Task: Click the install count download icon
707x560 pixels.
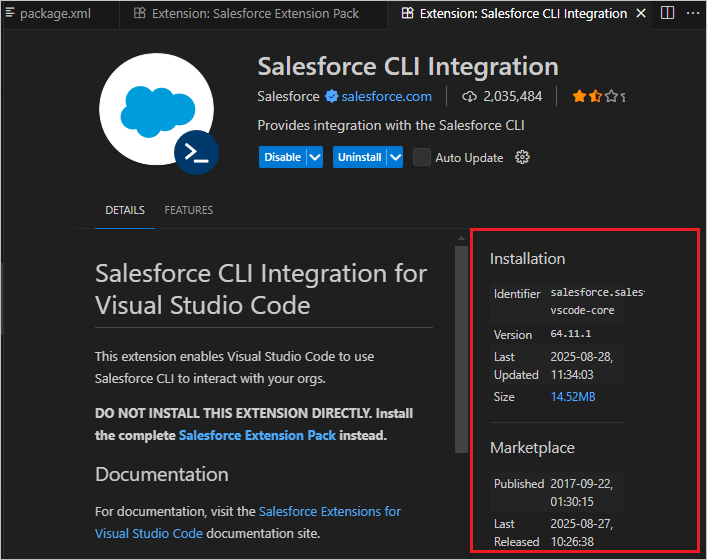Action: (469, 96)
